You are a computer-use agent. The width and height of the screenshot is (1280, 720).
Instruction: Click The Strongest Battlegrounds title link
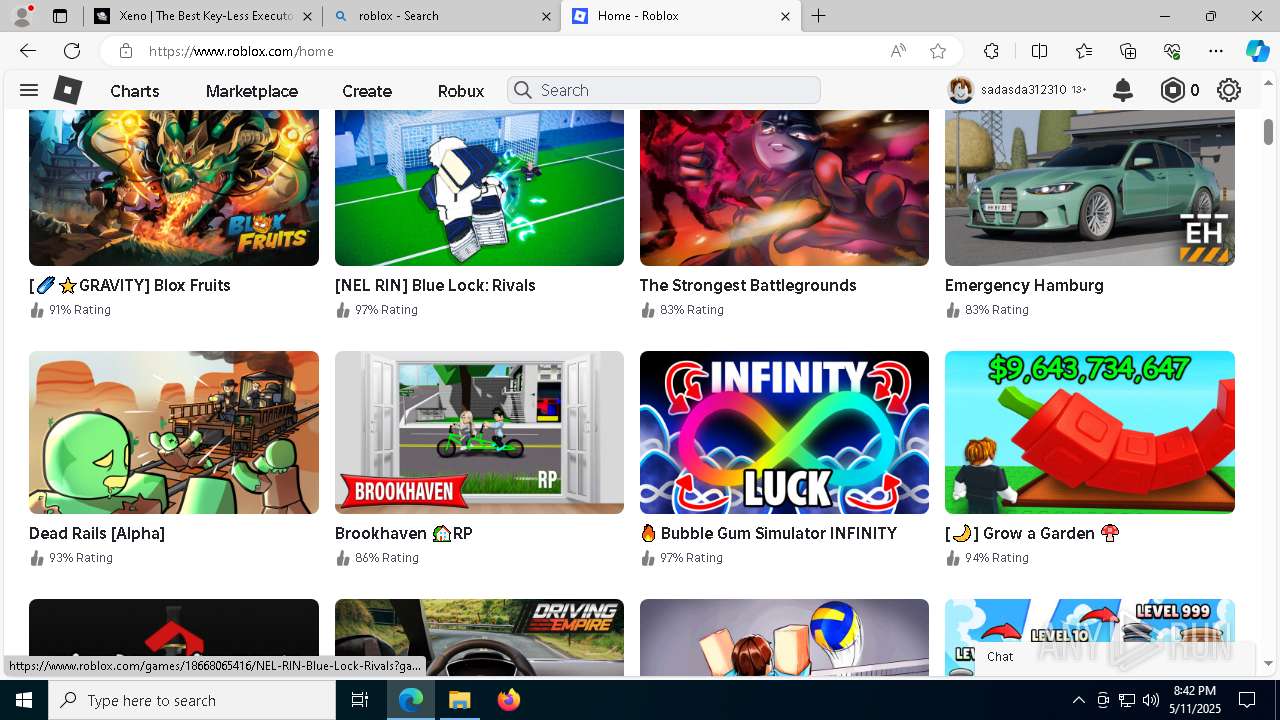click(x=748, y=285)
